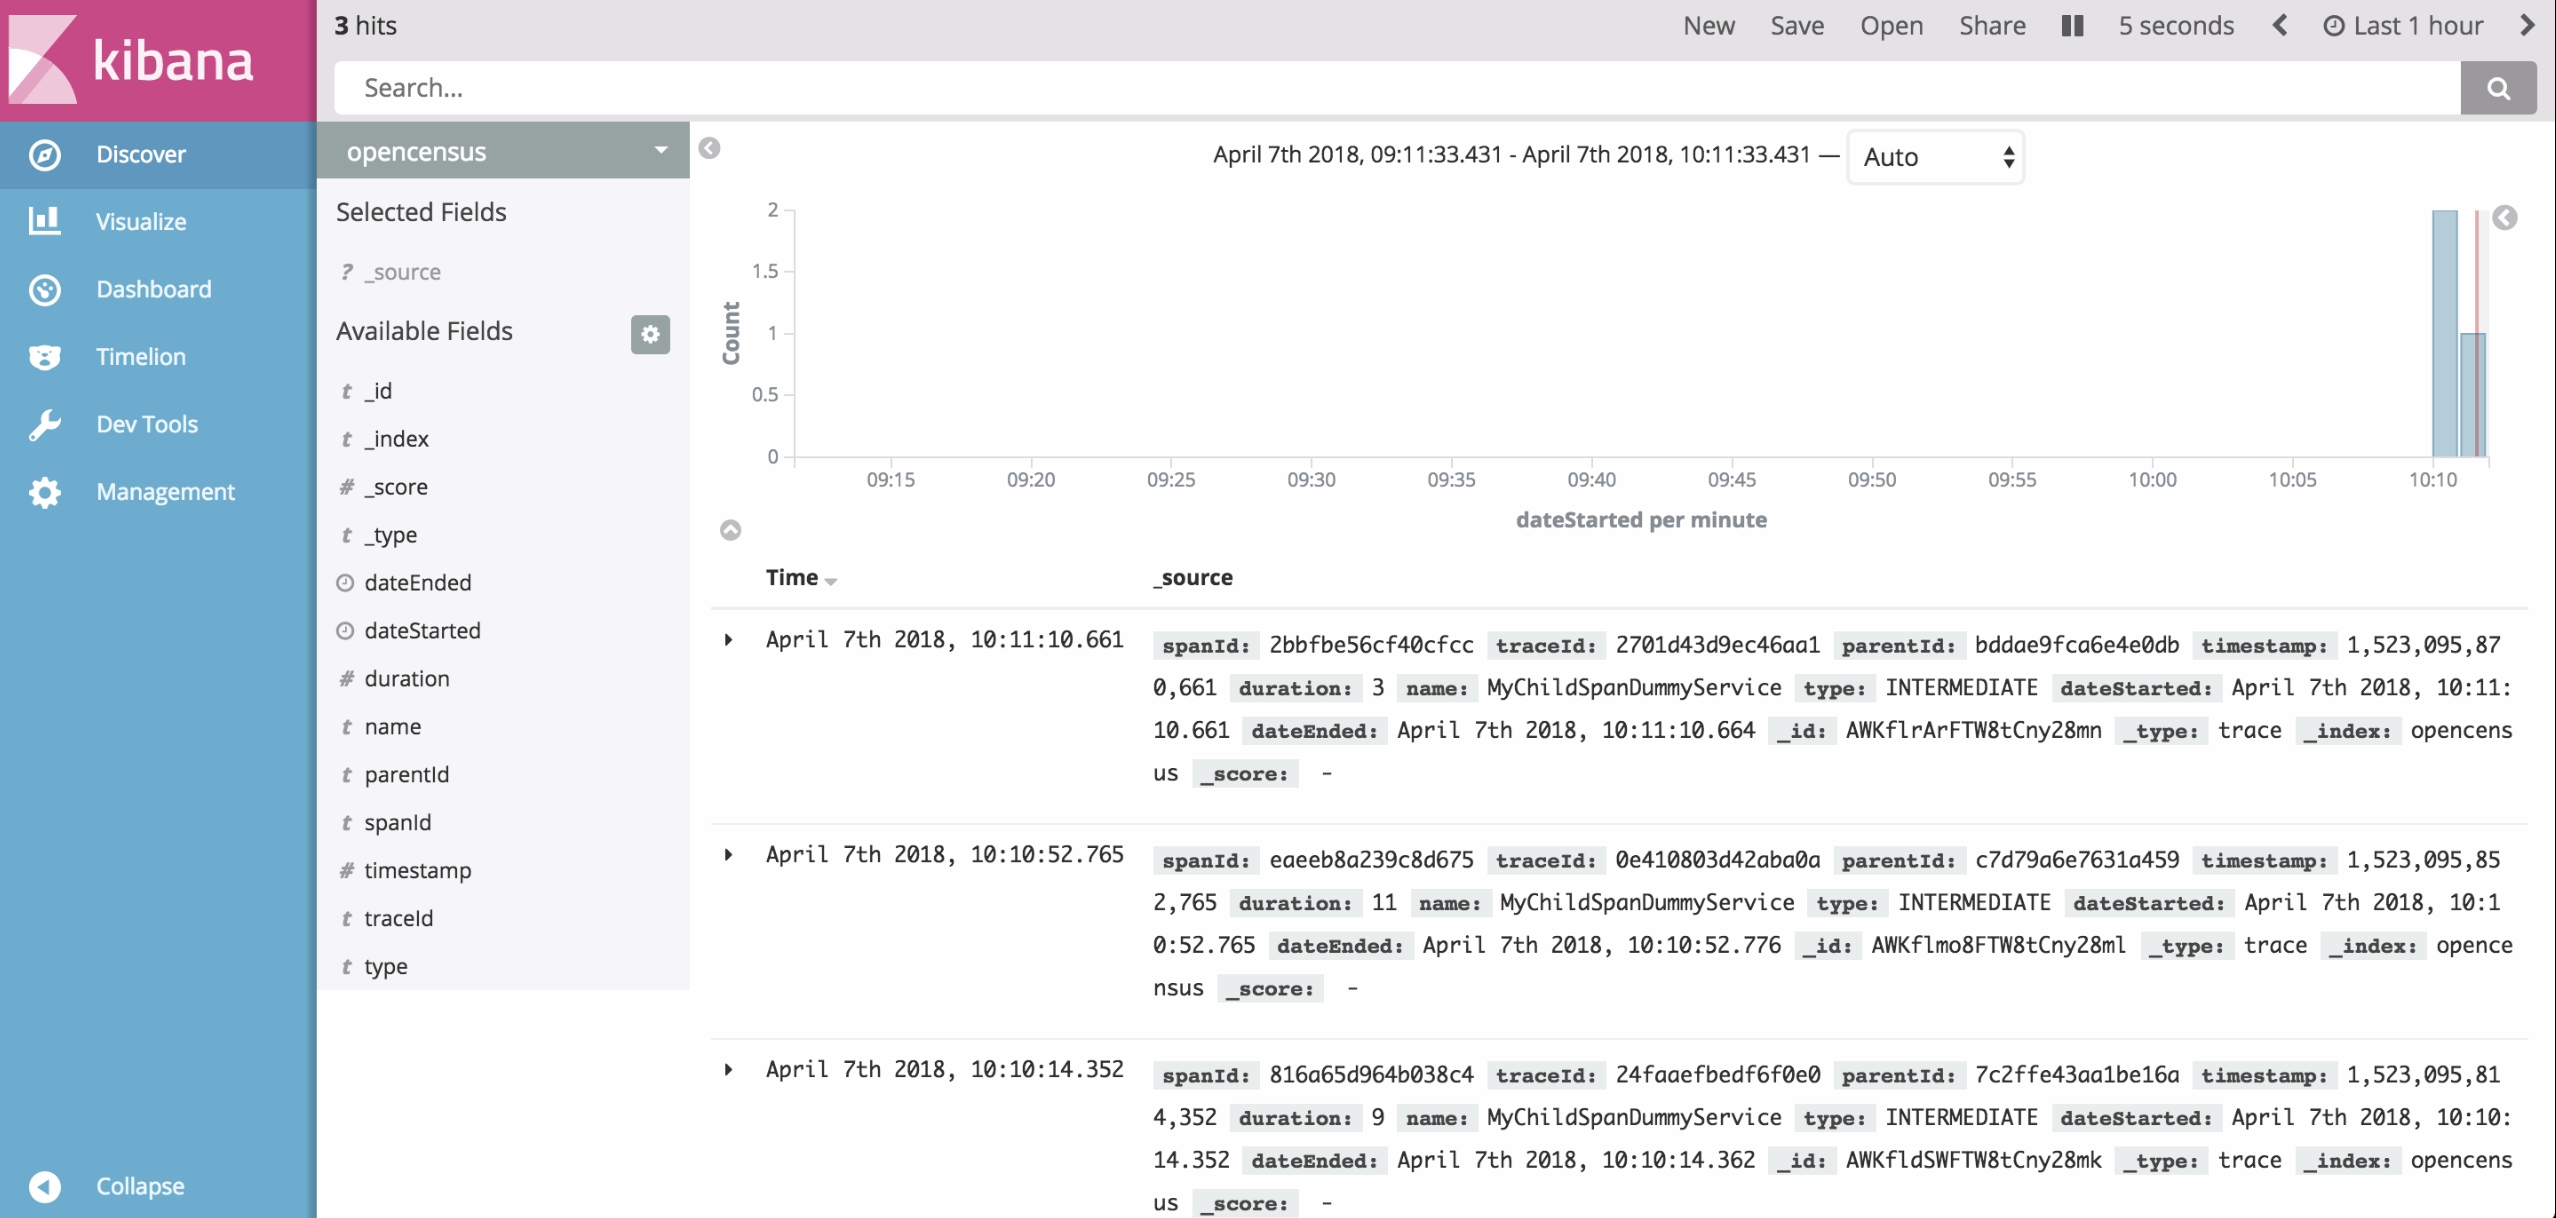Click the Management gear icon

(x=45, y=492)
